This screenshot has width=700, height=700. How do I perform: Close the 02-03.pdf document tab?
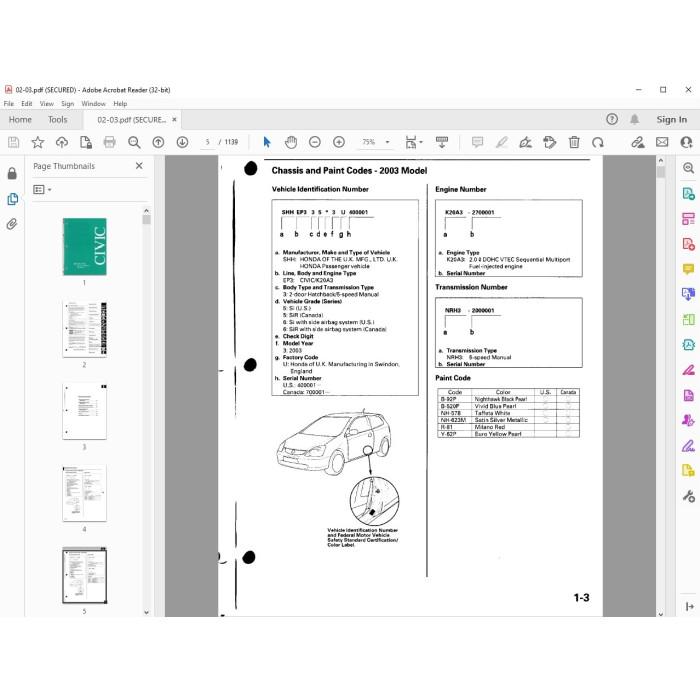[x=175, y=119]
